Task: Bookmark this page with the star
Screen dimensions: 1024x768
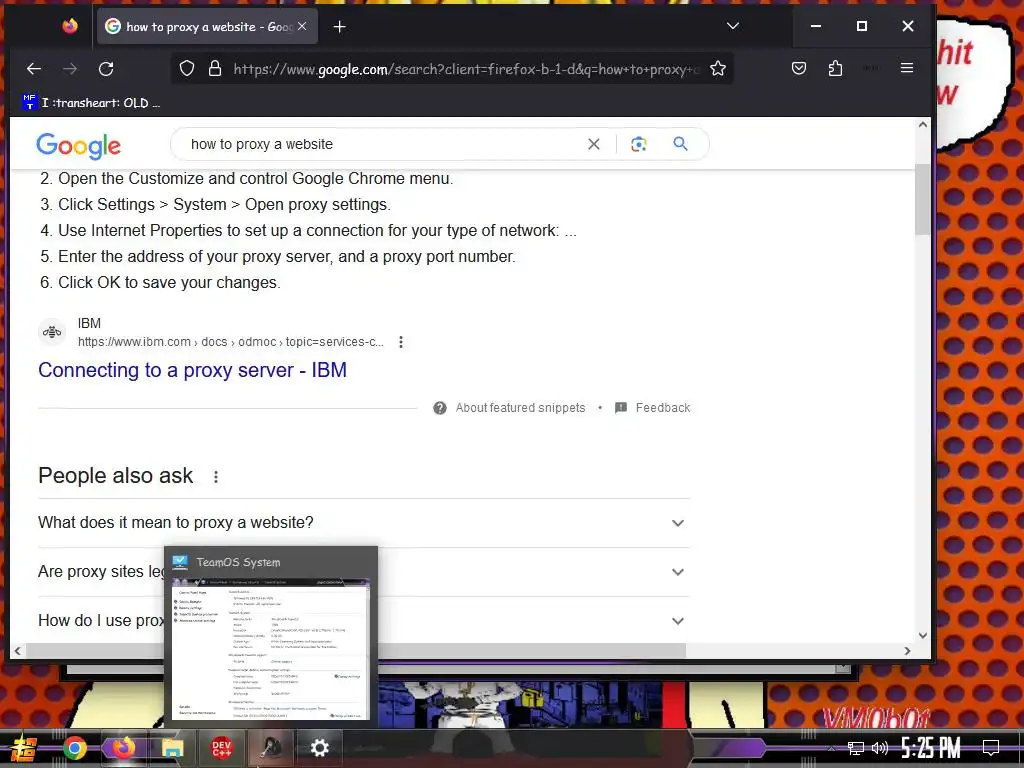Action: click(718, 69)
